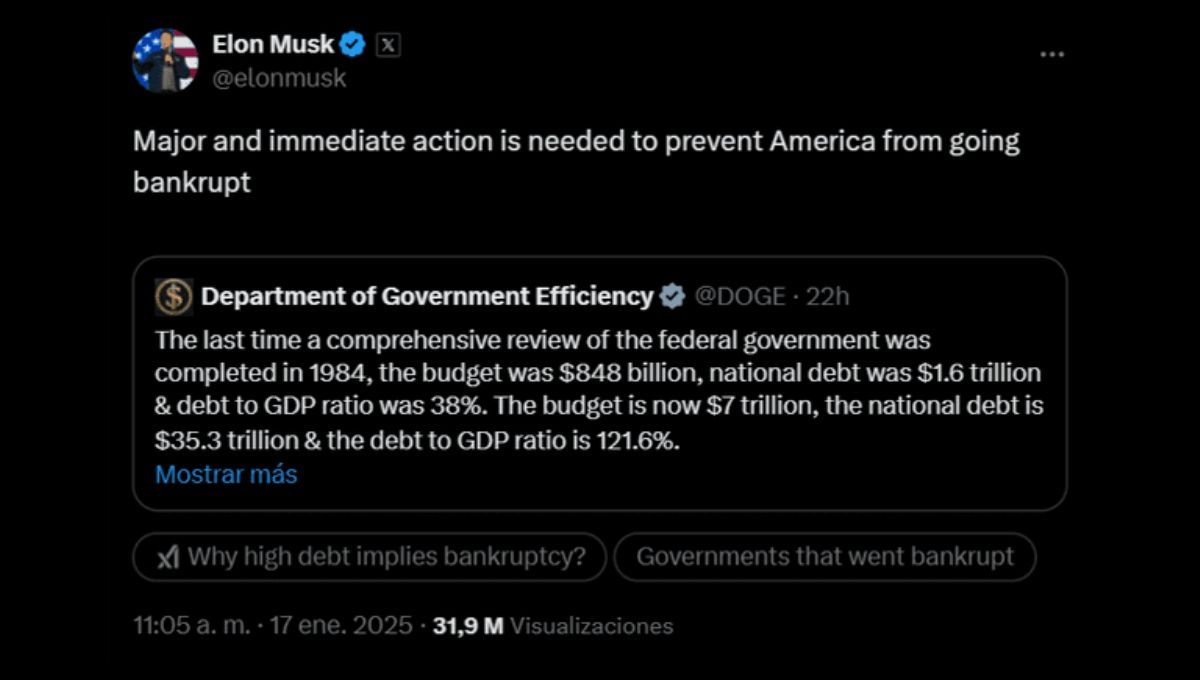Select 'Governments that went bankrupt' suggestion

click(x=824, y=557)
